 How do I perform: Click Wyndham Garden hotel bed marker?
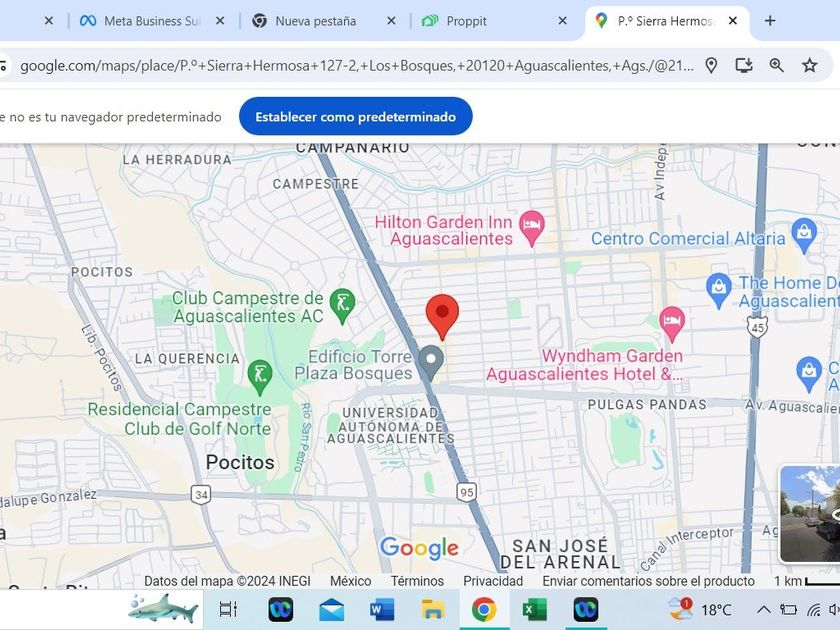click(x=672, y=324)
